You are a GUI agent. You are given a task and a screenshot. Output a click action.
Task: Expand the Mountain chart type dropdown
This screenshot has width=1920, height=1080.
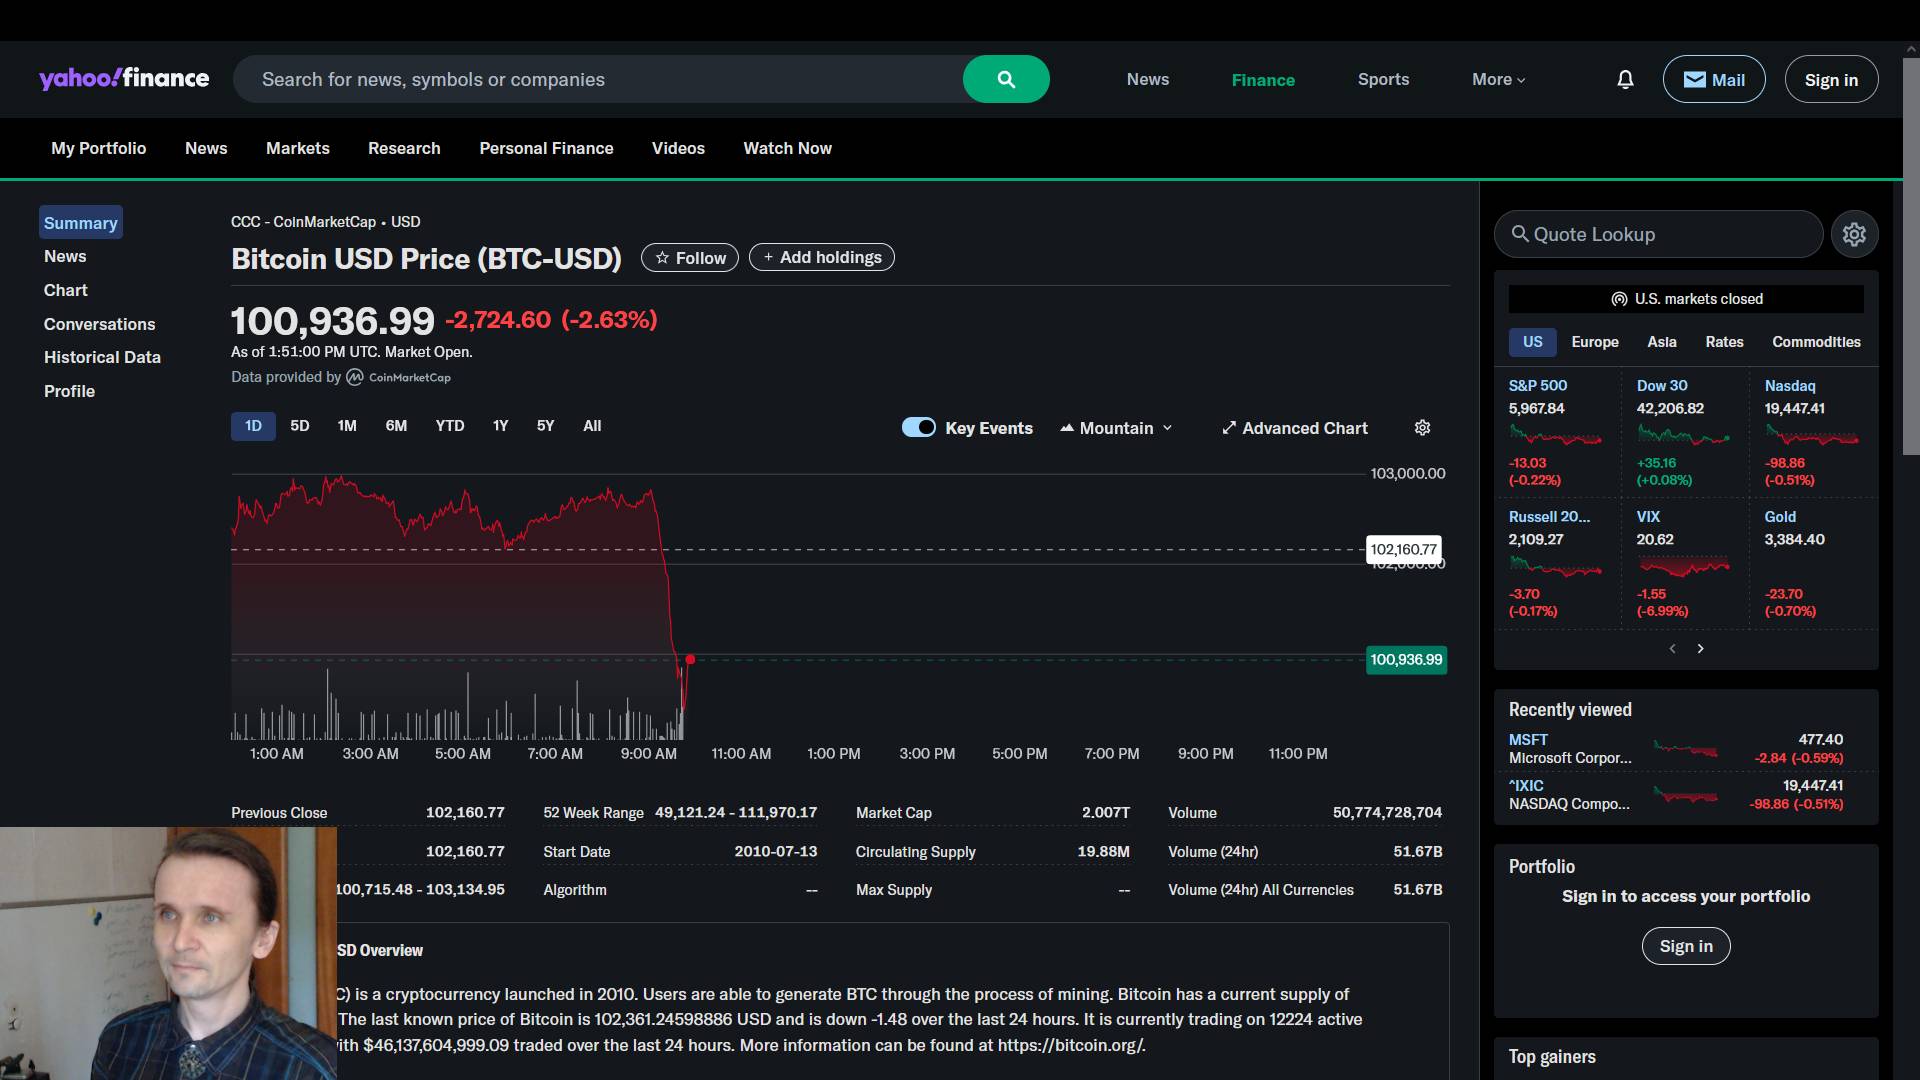pos(1116,428)
